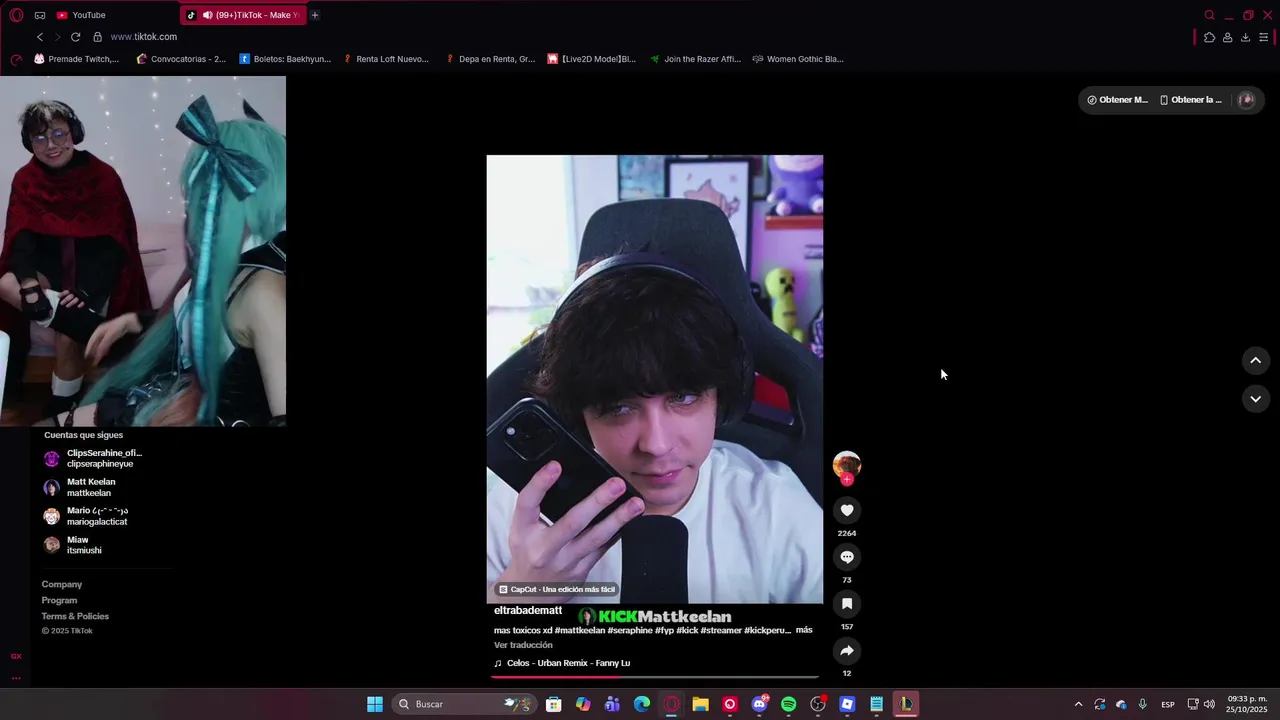
Task: Save the video with the bookmark icon
Action: (847, 604)
